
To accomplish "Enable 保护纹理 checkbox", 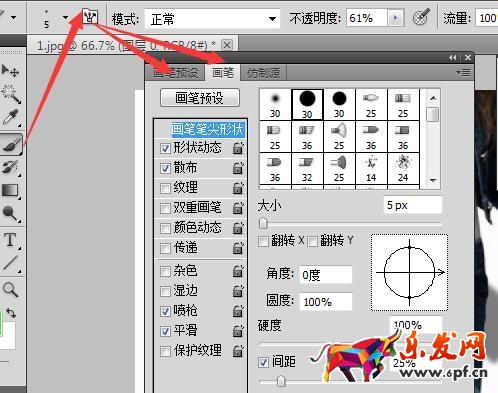I will [x=165, y=351].
